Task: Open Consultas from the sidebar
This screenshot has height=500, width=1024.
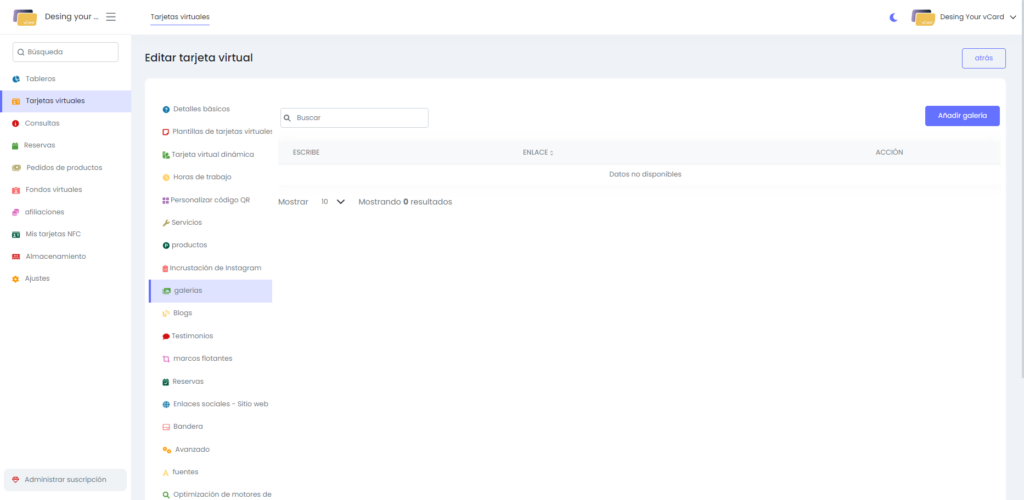Action: coord(42,123)
